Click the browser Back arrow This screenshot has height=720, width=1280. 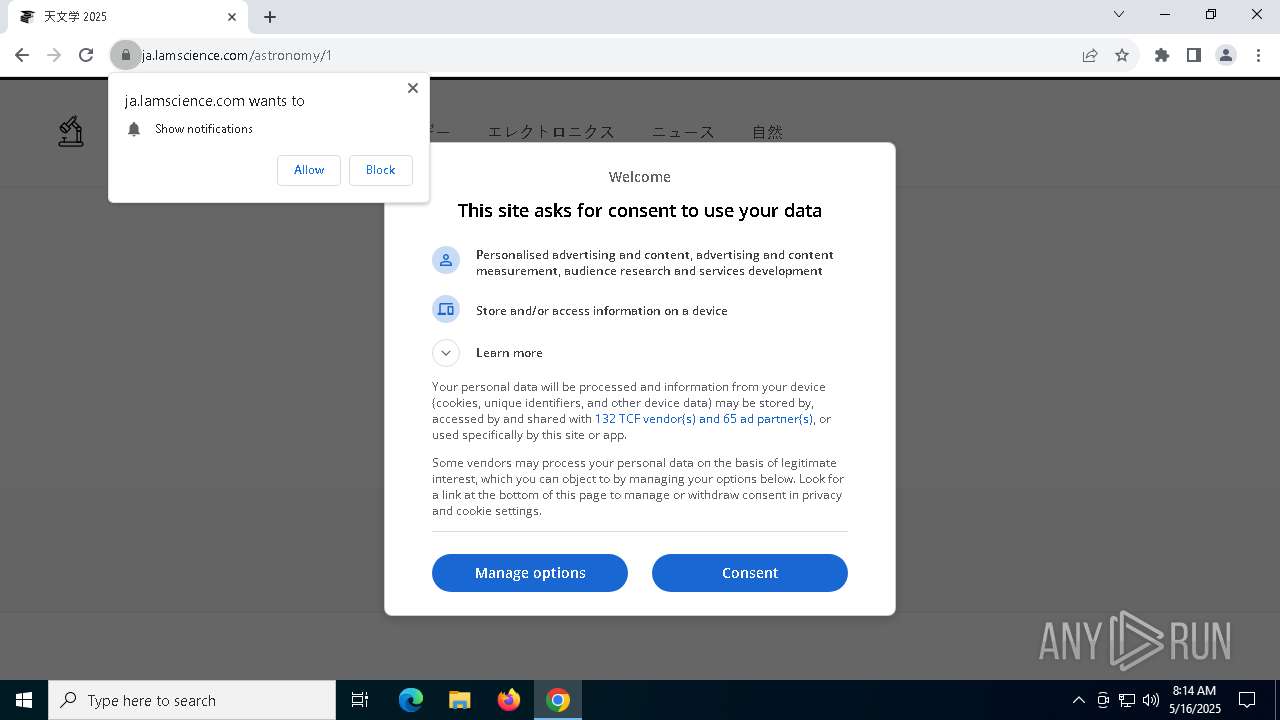pyautogui.click(x=22, y=55)
